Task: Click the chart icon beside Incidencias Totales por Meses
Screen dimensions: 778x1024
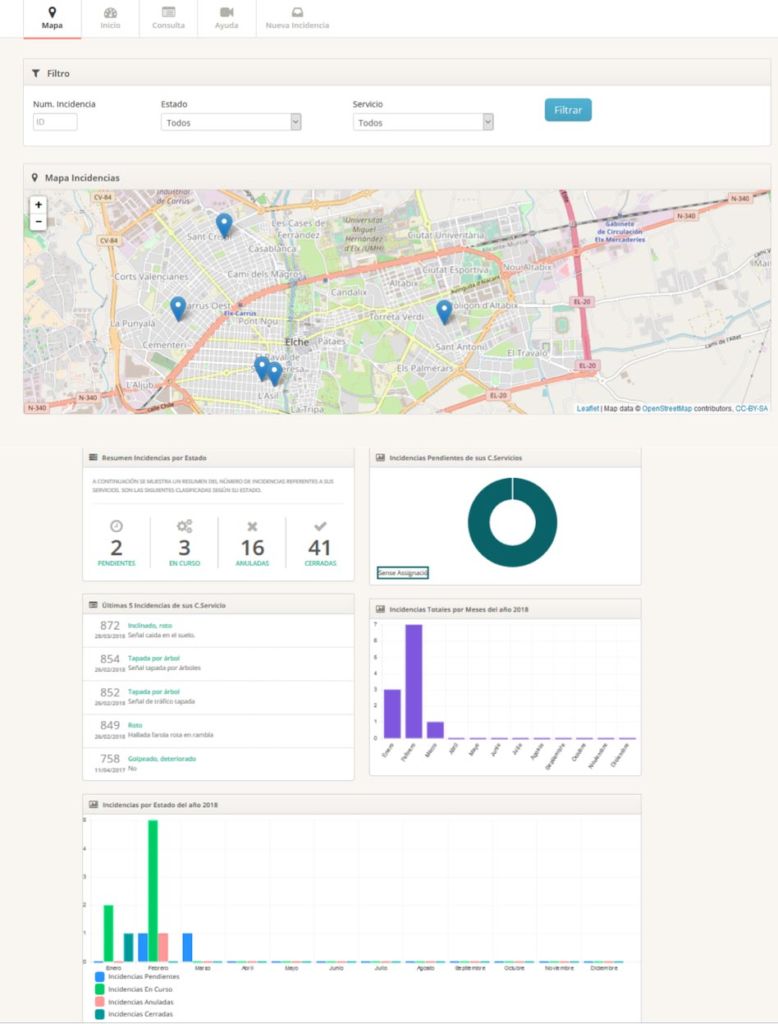Action: point(380,609)
